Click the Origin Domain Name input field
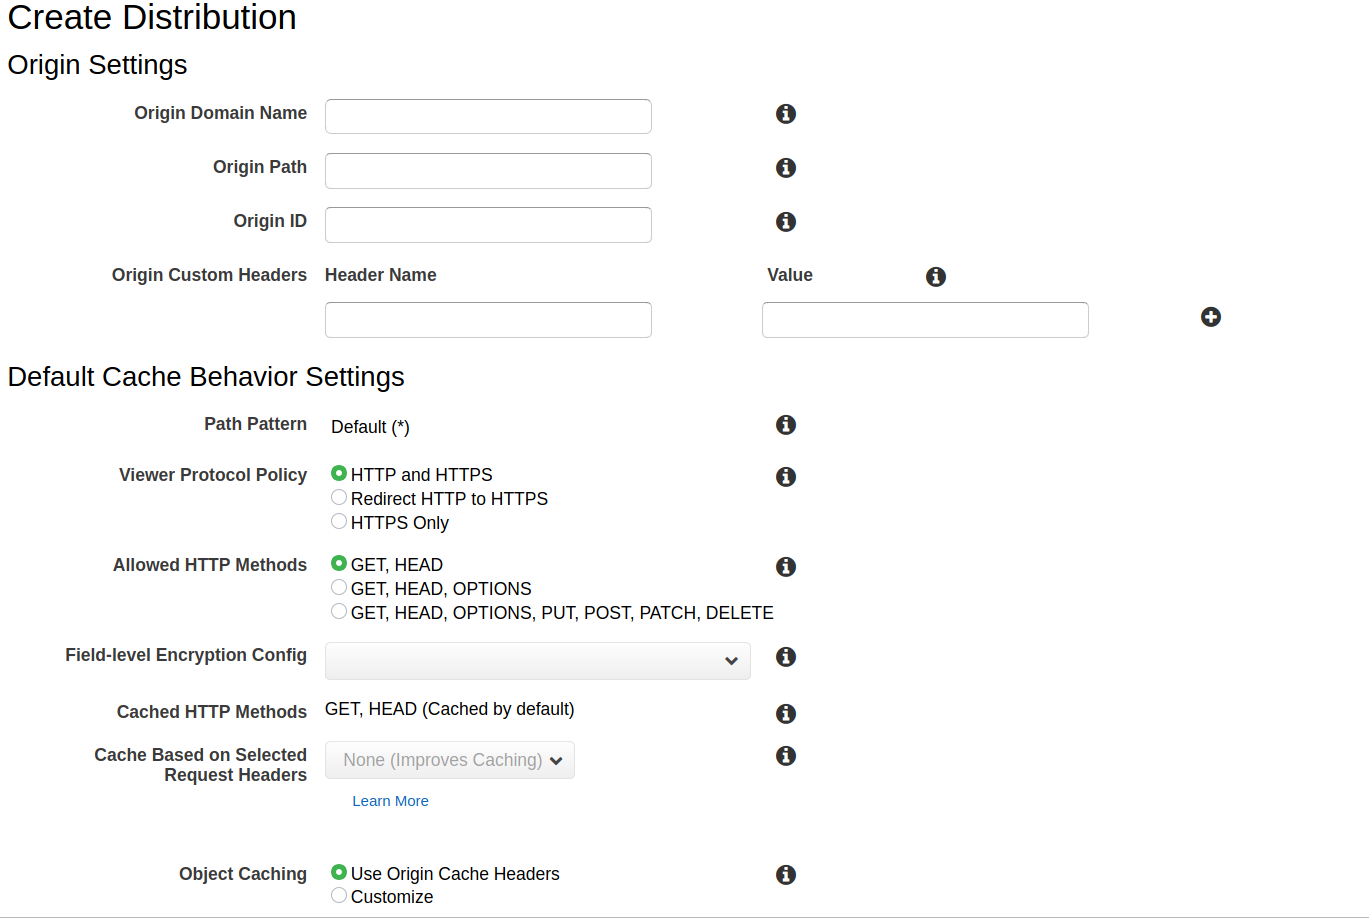 click(488, 116)
